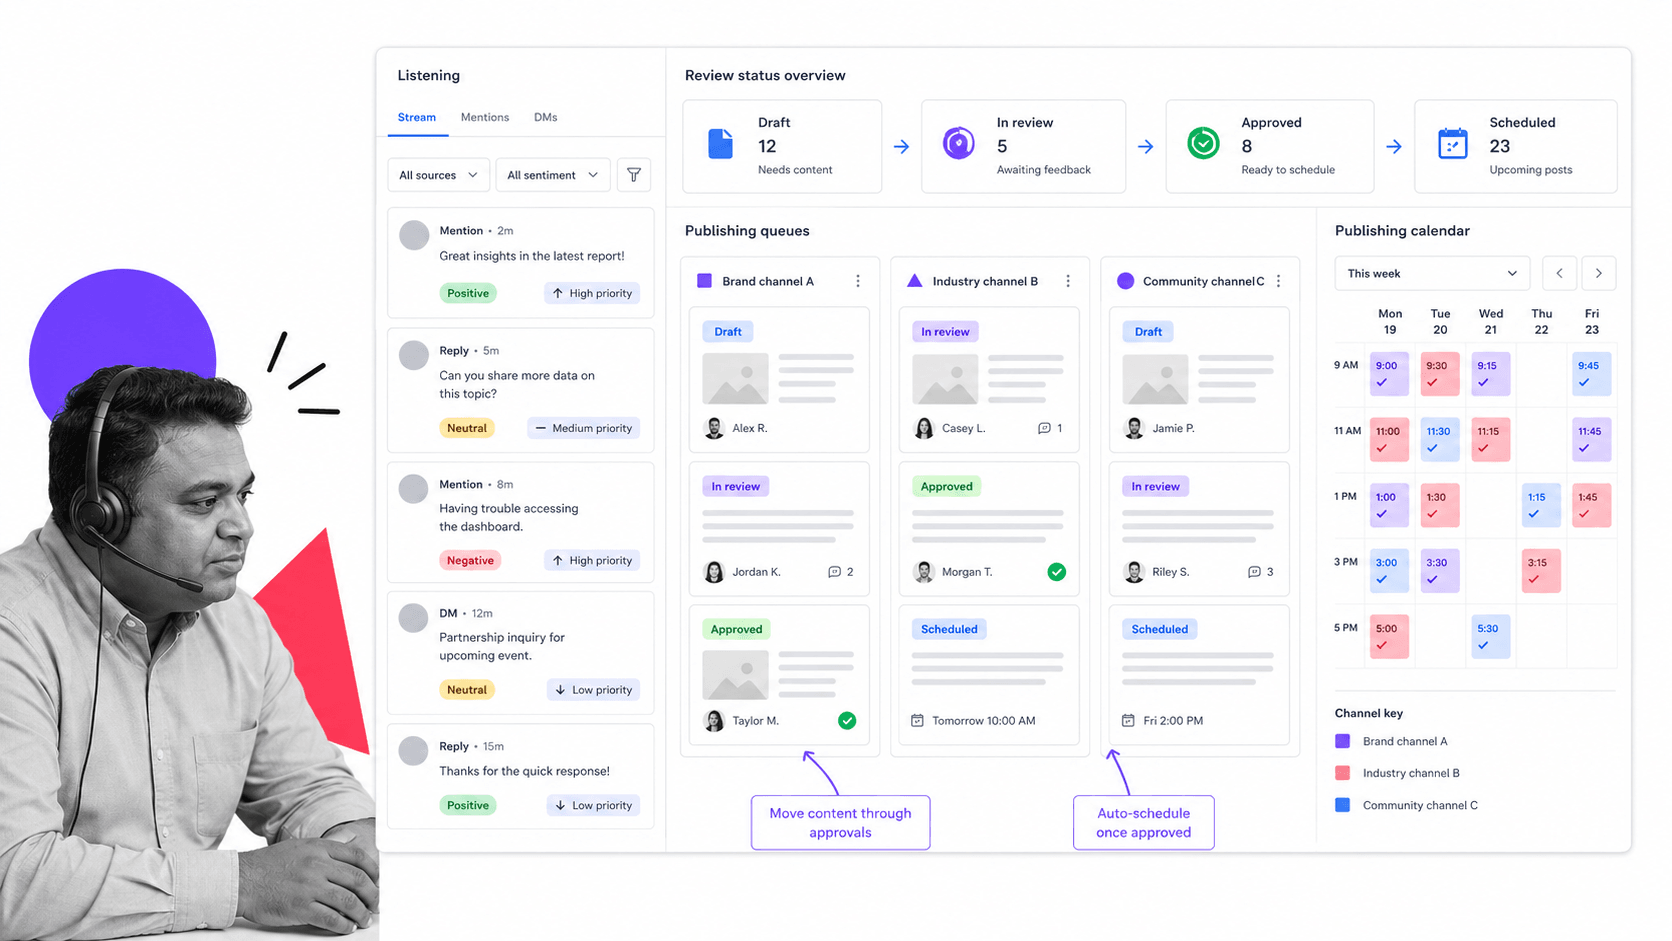This screenshot has width=1672, height=941.
Task: Click image placeholder on Alex R. draft card
Action: 735,378
